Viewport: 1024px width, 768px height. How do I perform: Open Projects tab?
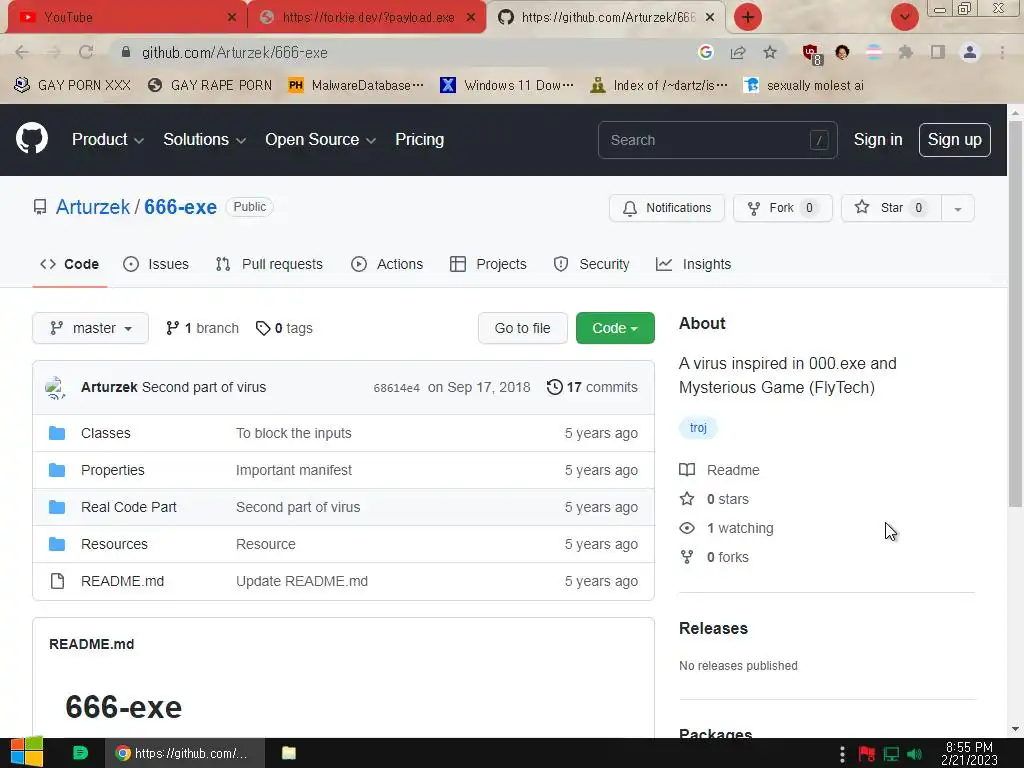488,264
